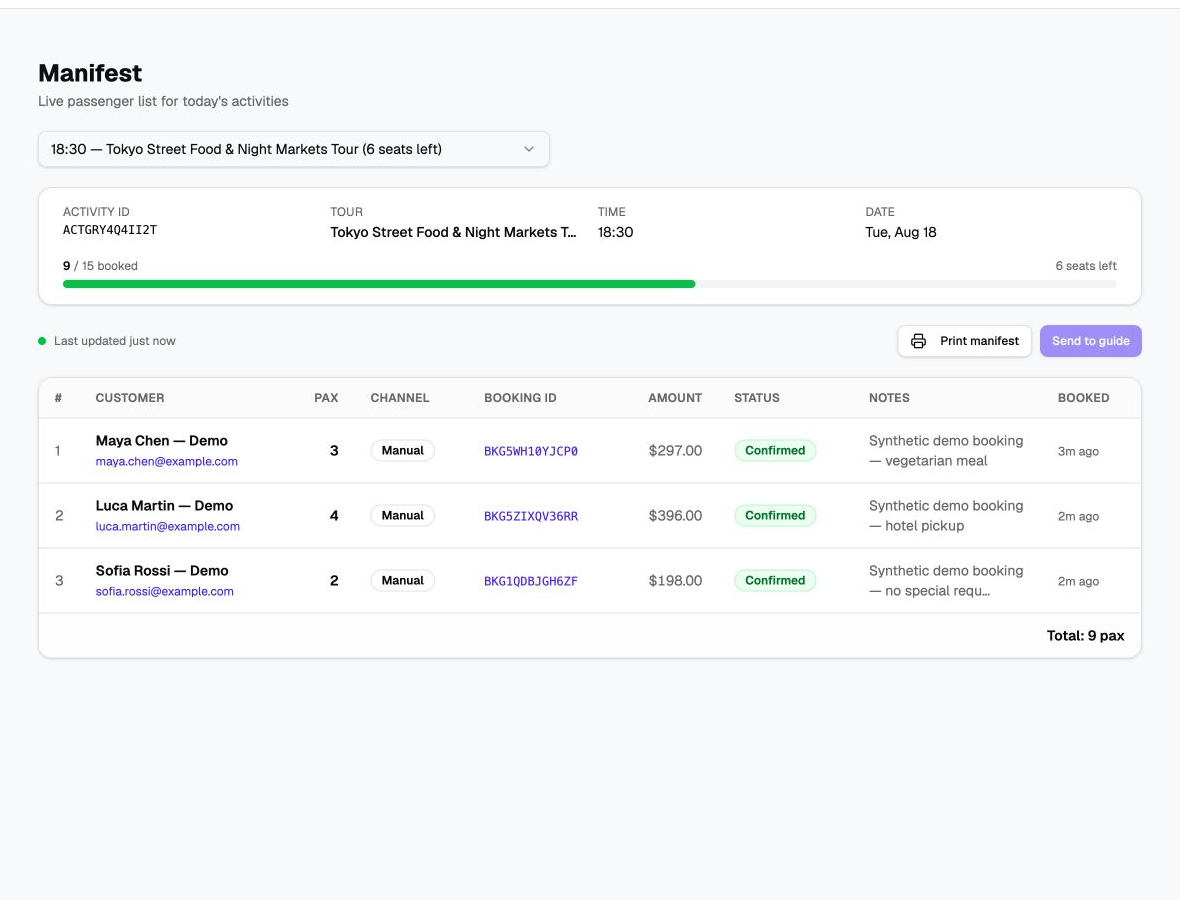Click the $396.00 amount
This screenshot has width=1180, height=900.
675,515
